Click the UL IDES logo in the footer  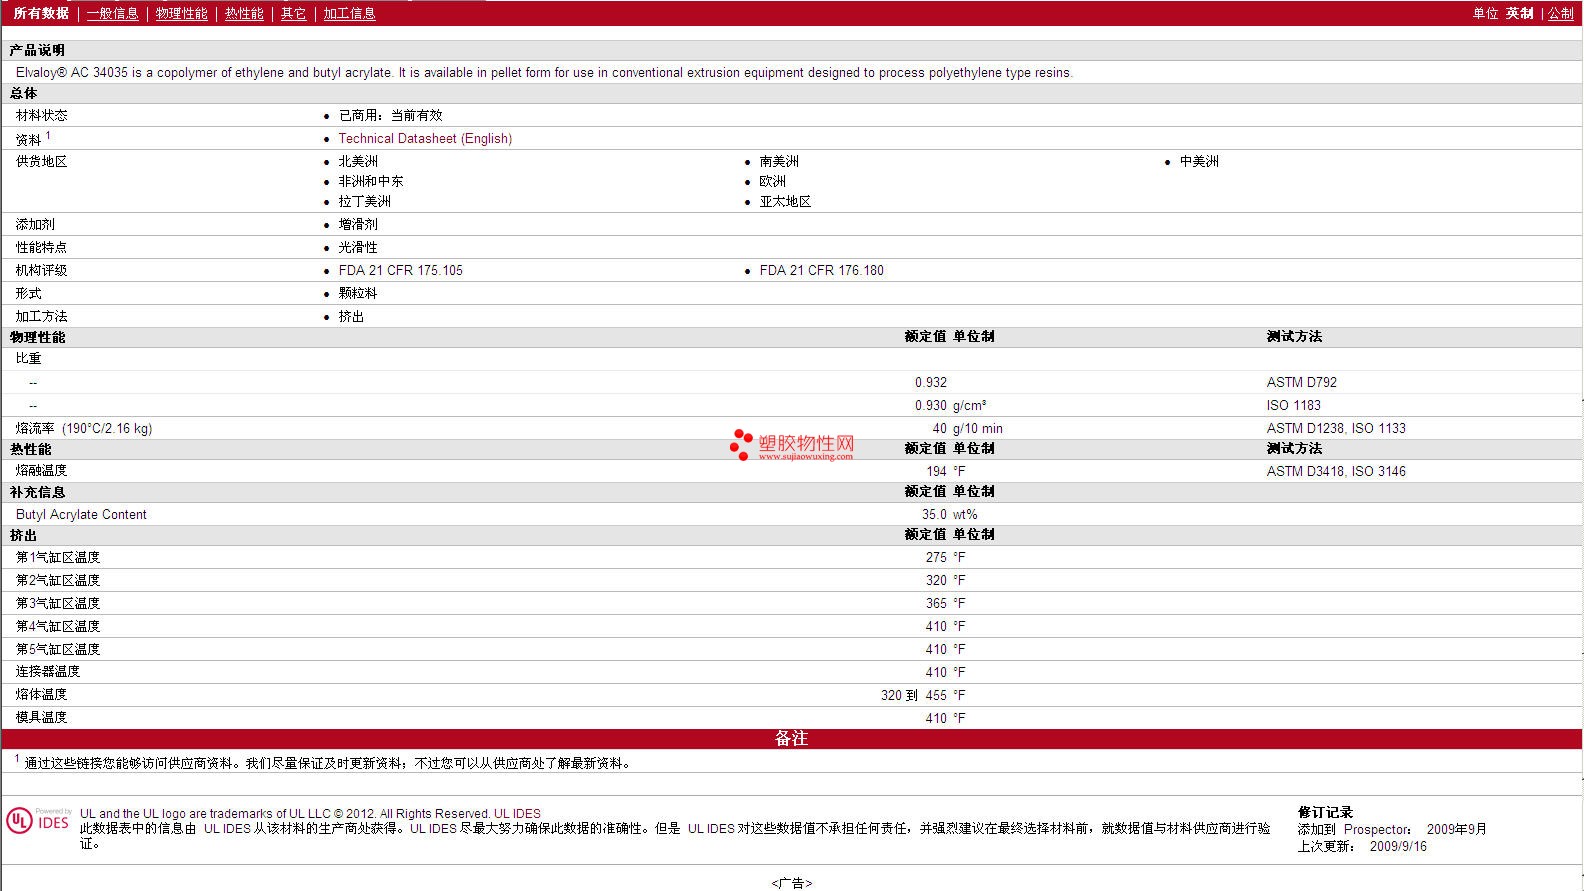tap(38, 821)
